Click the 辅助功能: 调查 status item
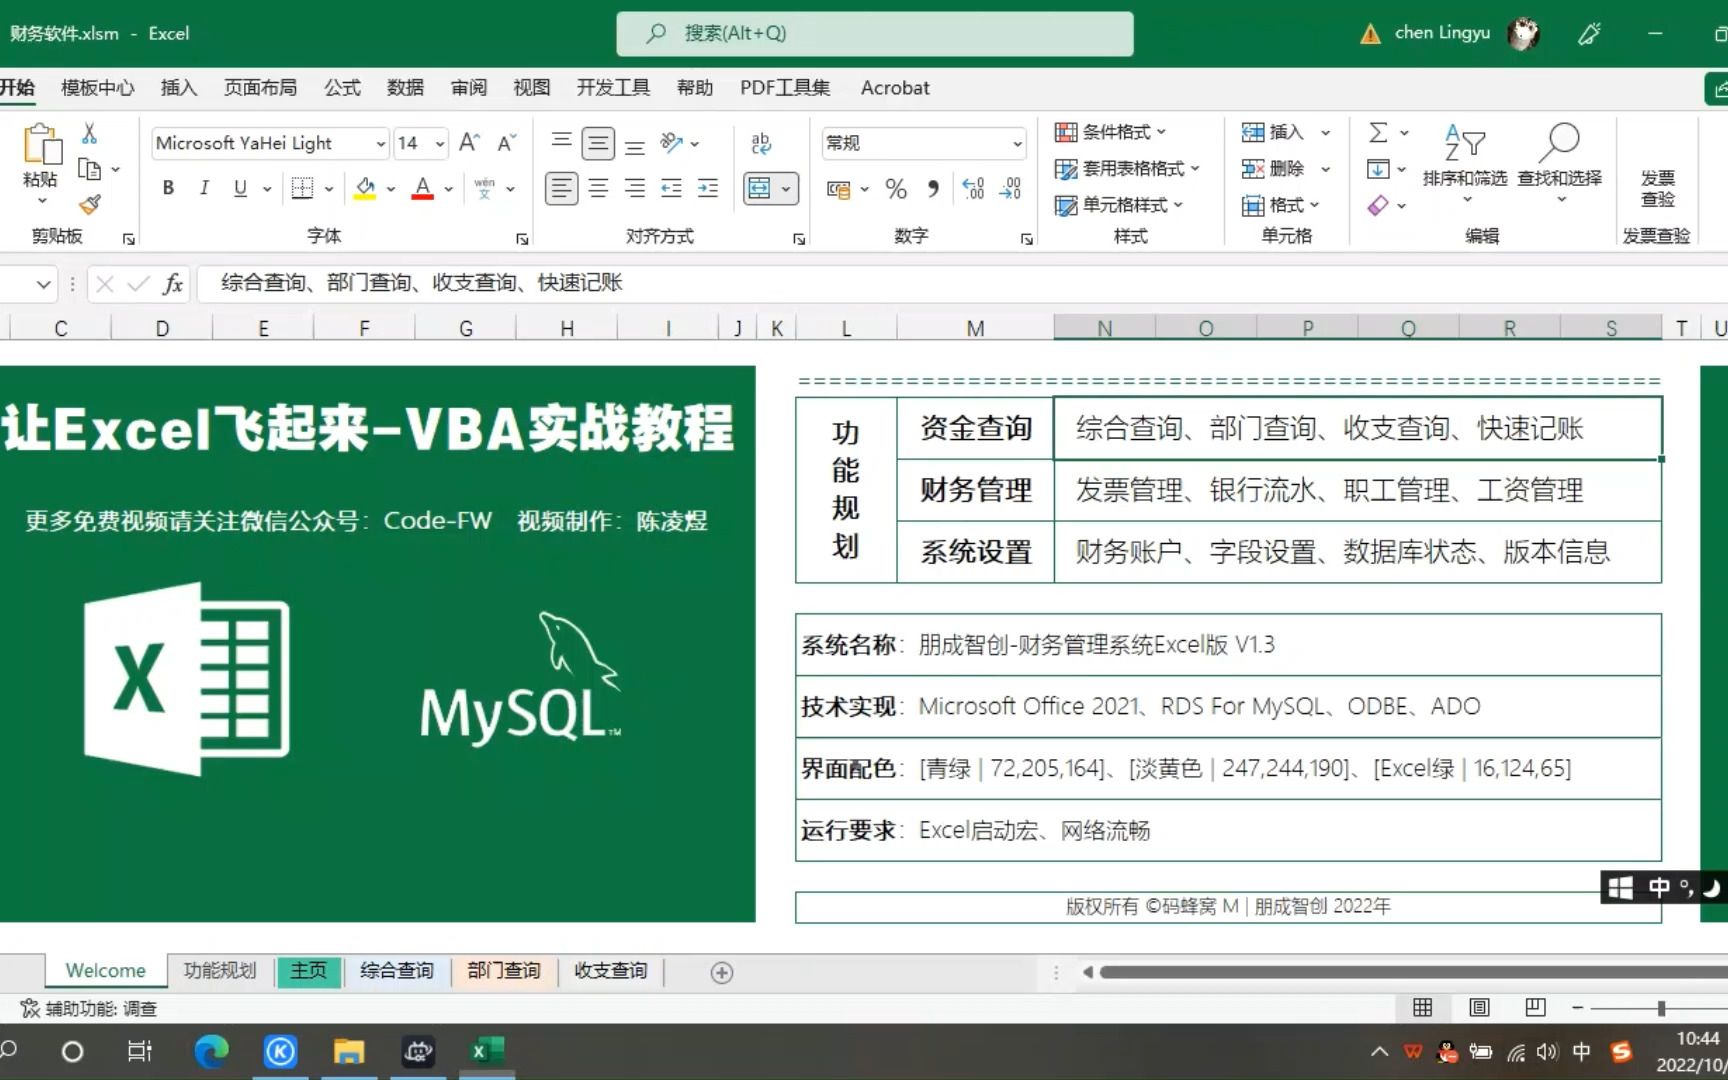This screenshot has width=1728, height=1080. pyautogui.click(x=89, y=1008)
